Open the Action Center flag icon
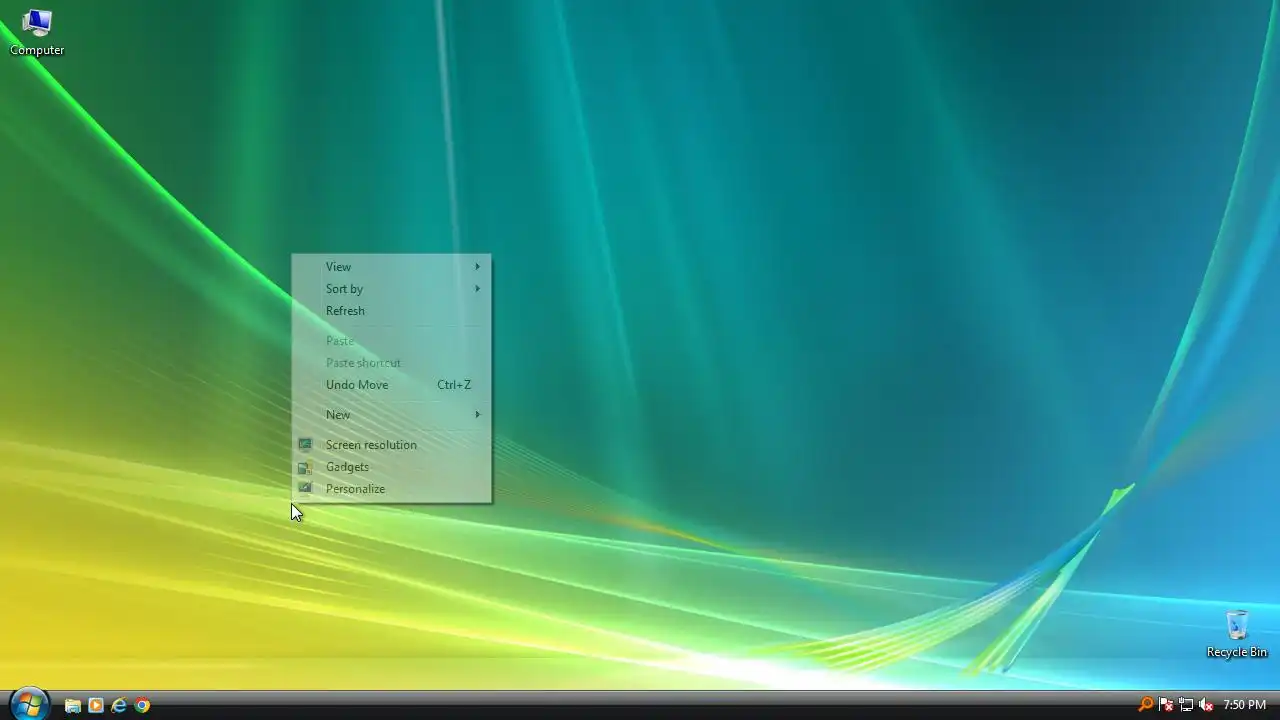The height and width of the screenshot is (720, 1280). [x=1166, y=705]
